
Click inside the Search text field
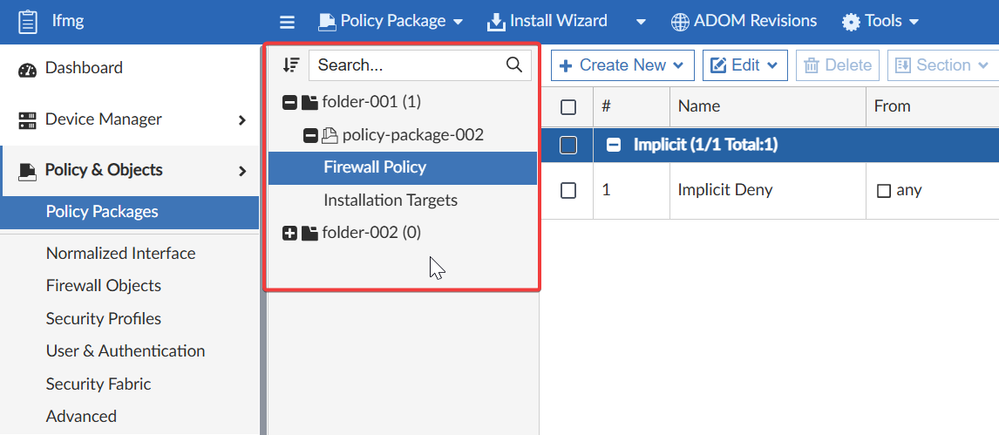405,65
